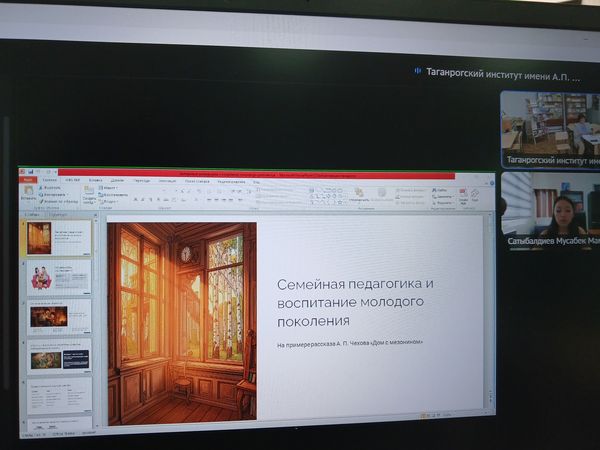
Task: Expand the Раздел (Section) dropdown
Action: 109,201
